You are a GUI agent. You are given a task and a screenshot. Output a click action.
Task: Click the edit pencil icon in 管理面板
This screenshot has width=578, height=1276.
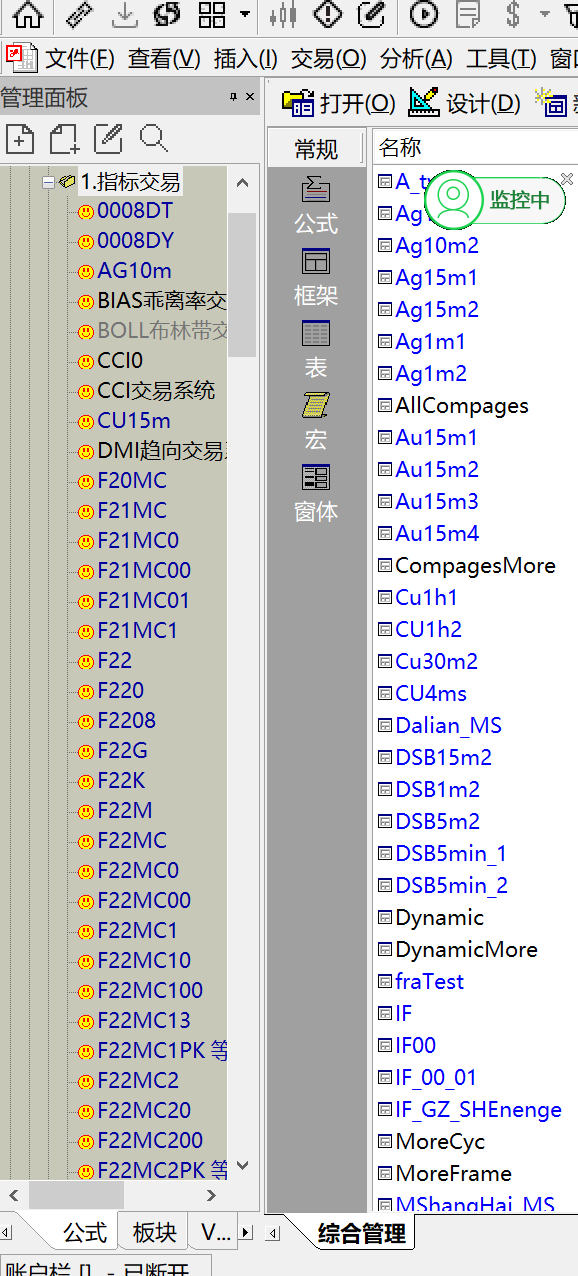pos(109,139)
